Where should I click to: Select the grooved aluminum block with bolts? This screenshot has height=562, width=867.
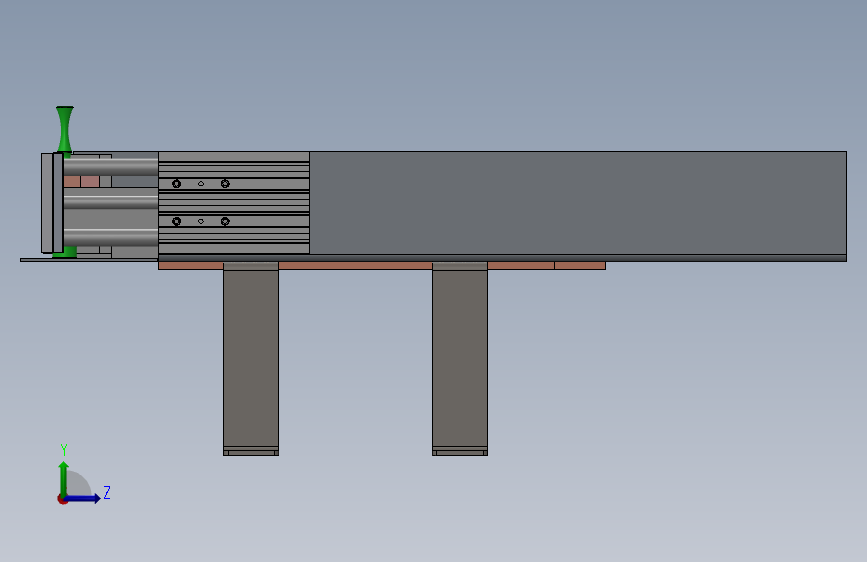point(234,202)
